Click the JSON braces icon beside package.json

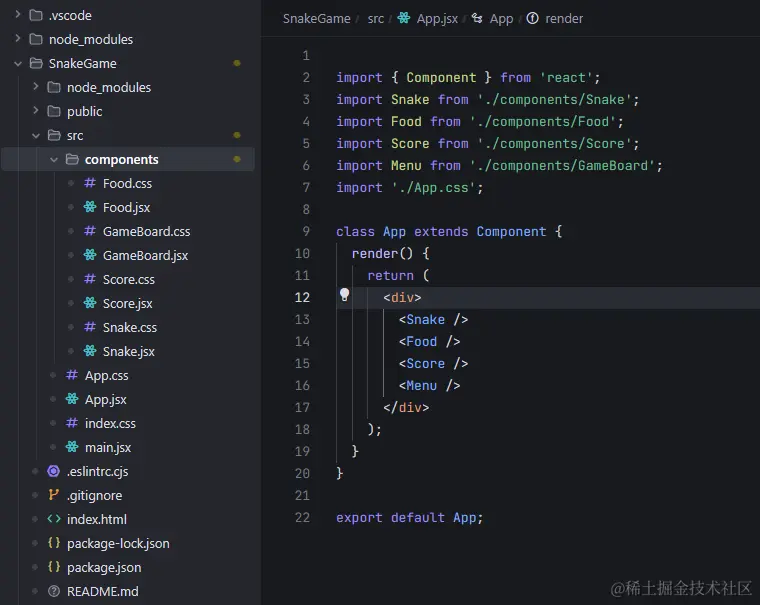54,567
